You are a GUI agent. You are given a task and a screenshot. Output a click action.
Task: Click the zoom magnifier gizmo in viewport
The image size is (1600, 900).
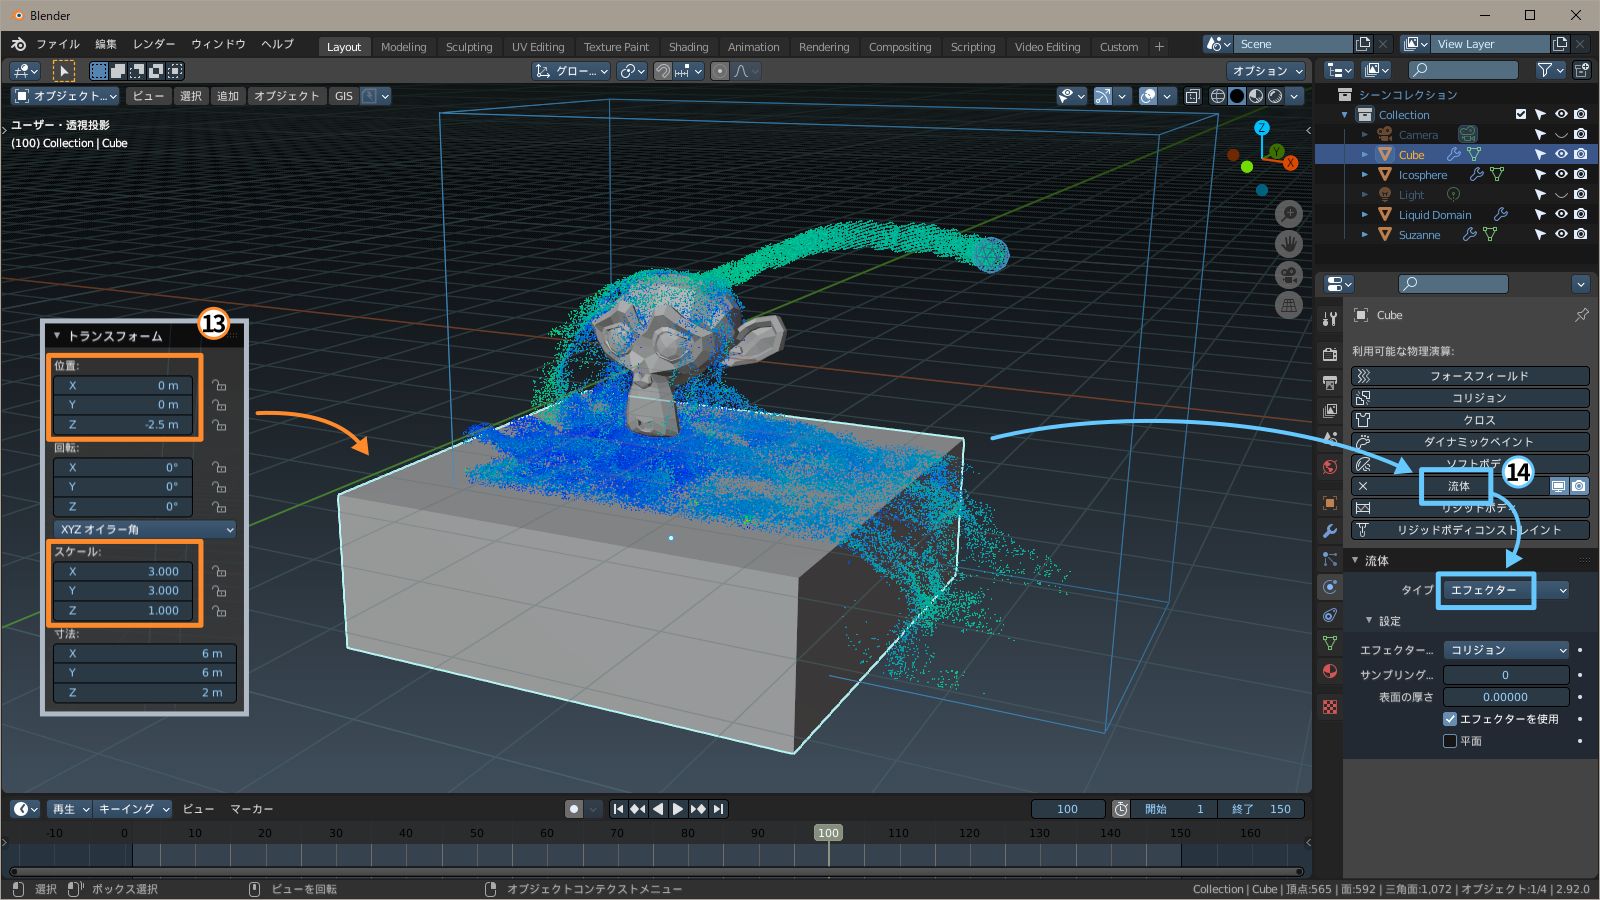click(x=1289, y=213)
